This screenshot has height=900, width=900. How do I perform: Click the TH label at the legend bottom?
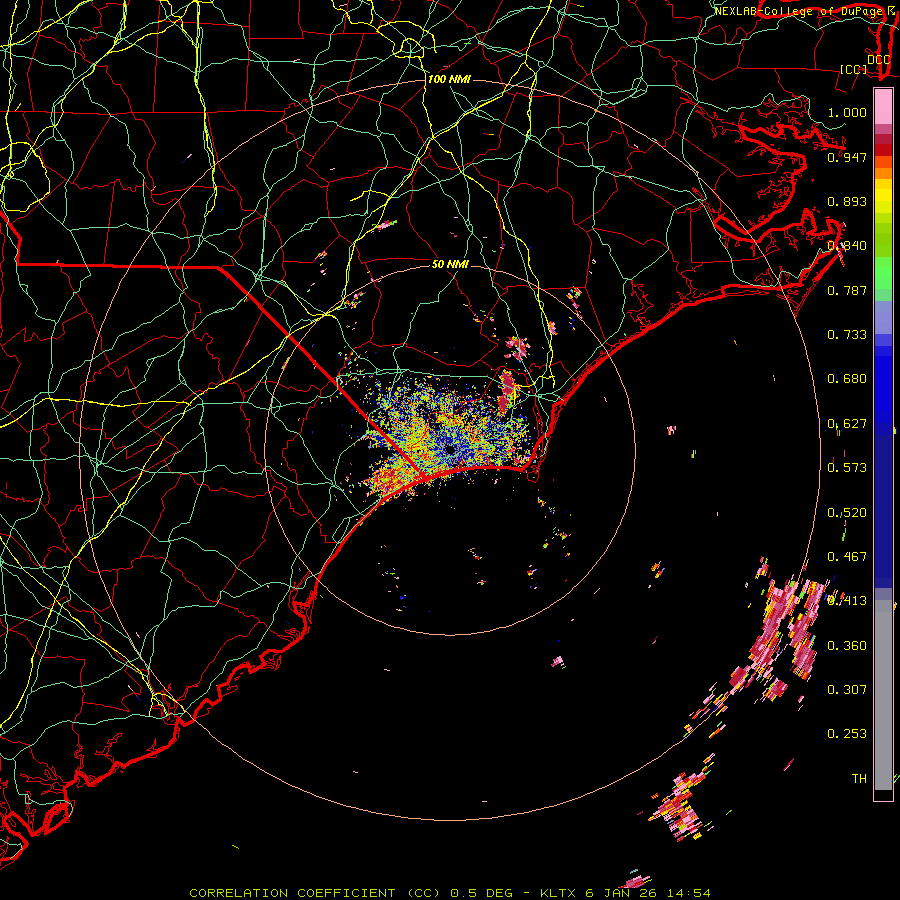pos(859,779)
